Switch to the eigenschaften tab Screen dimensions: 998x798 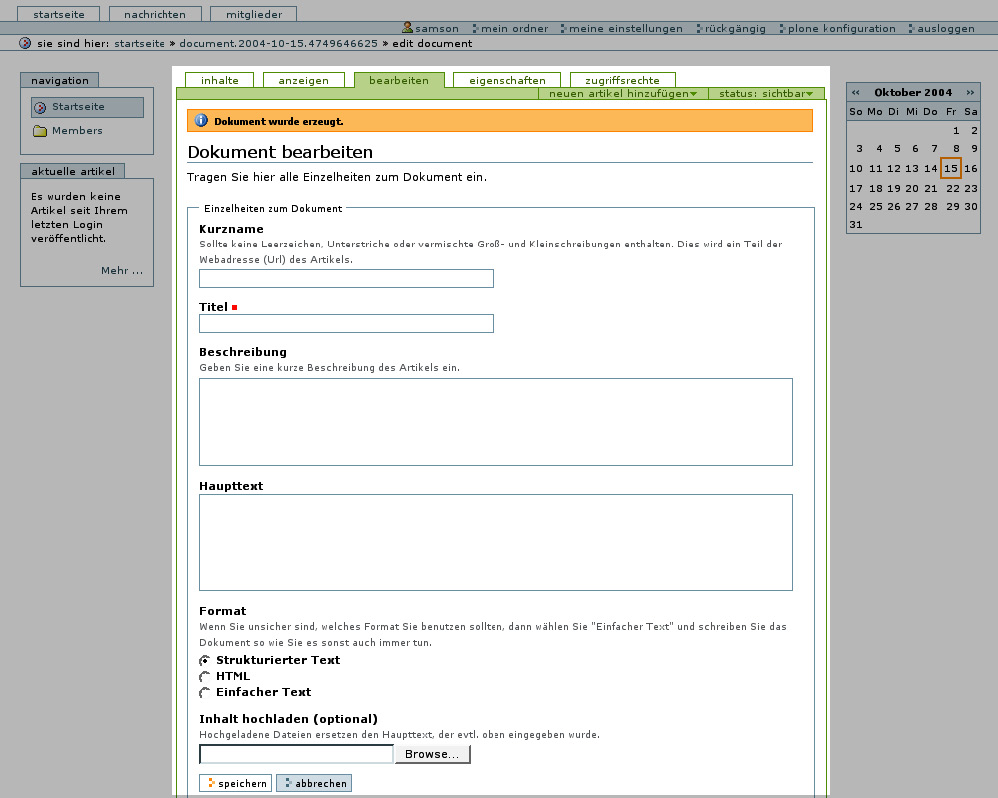click(x=507, y=80)
